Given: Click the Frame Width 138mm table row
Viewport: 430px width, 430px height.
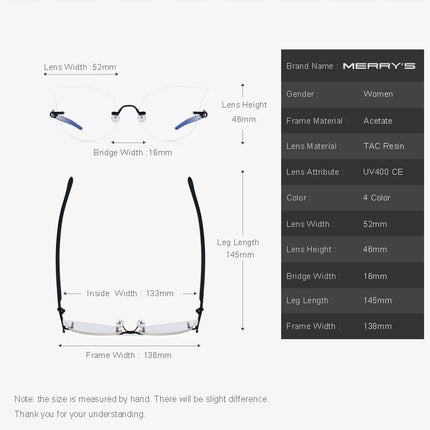Looking at the screenshot, I should click(352, 326).
